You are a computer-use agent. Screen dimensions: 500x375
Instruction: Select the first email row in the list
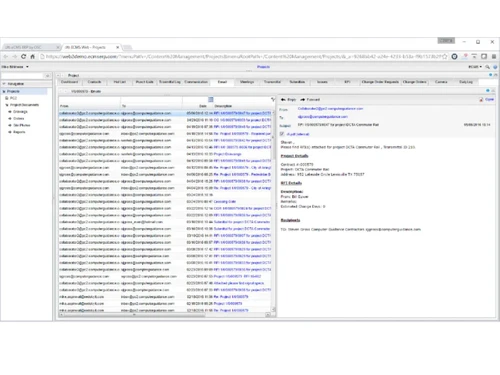click(165, 113)
